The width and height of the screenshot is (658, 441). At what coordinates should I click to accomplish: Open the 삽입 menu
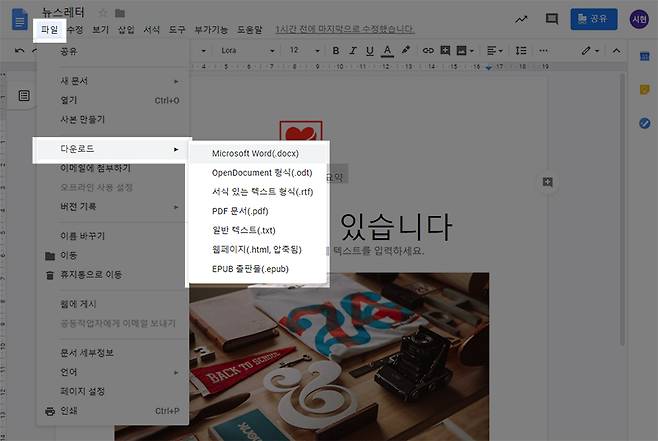coord(126,29)
